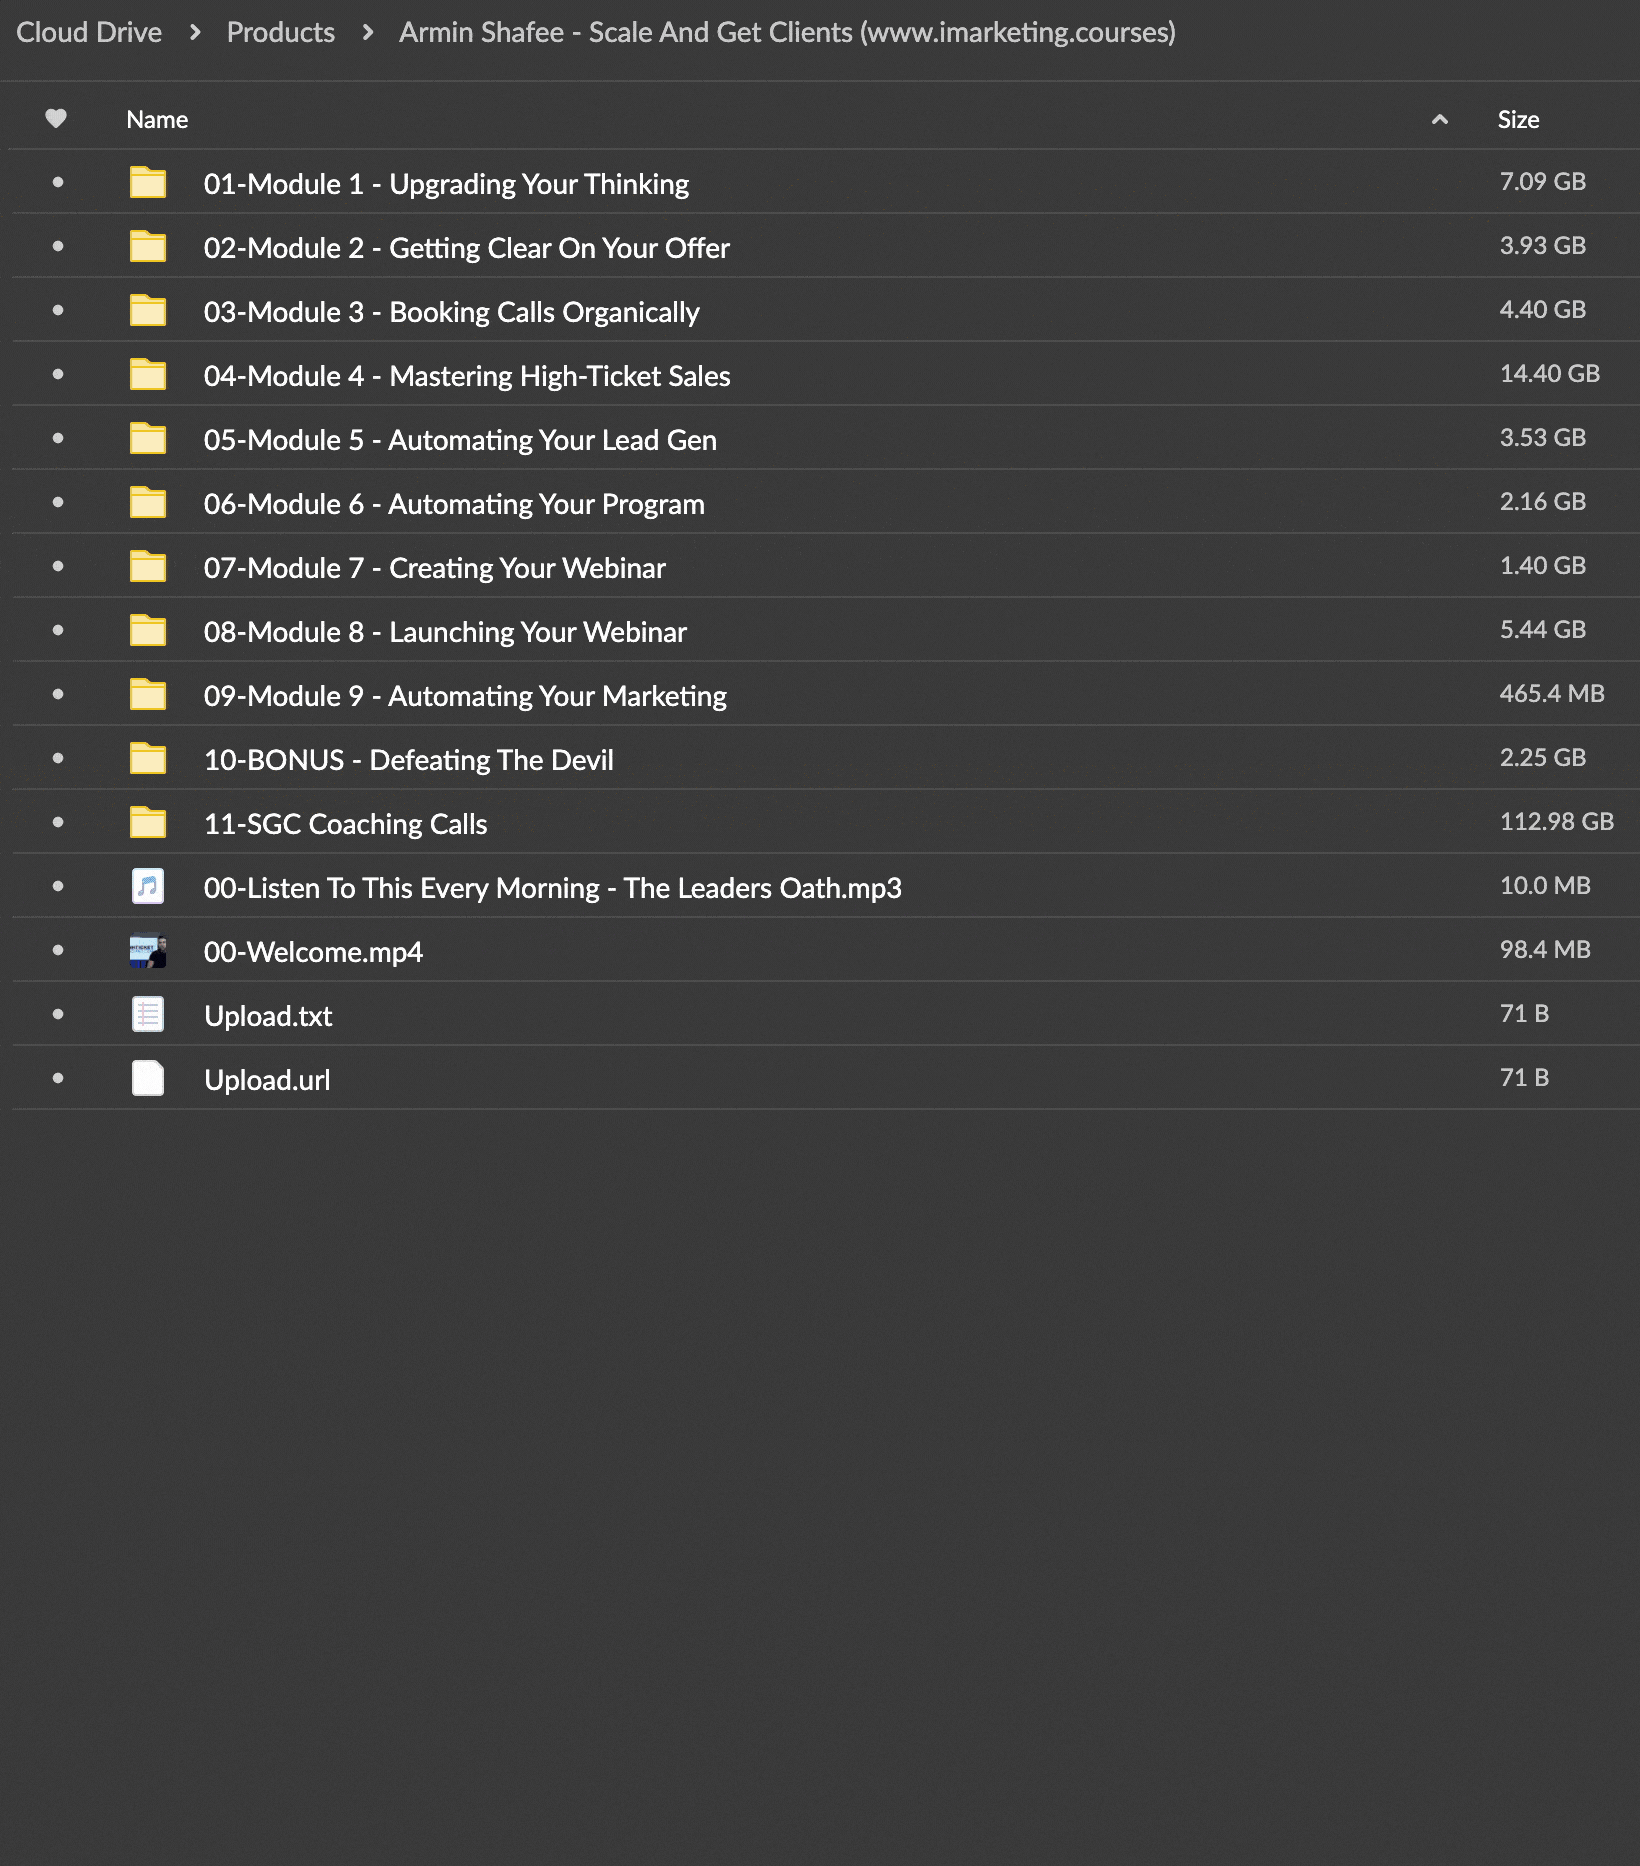Toggle favorite dot for 01-Module 1 row
1640x1866 pixels.
[58, 183]
